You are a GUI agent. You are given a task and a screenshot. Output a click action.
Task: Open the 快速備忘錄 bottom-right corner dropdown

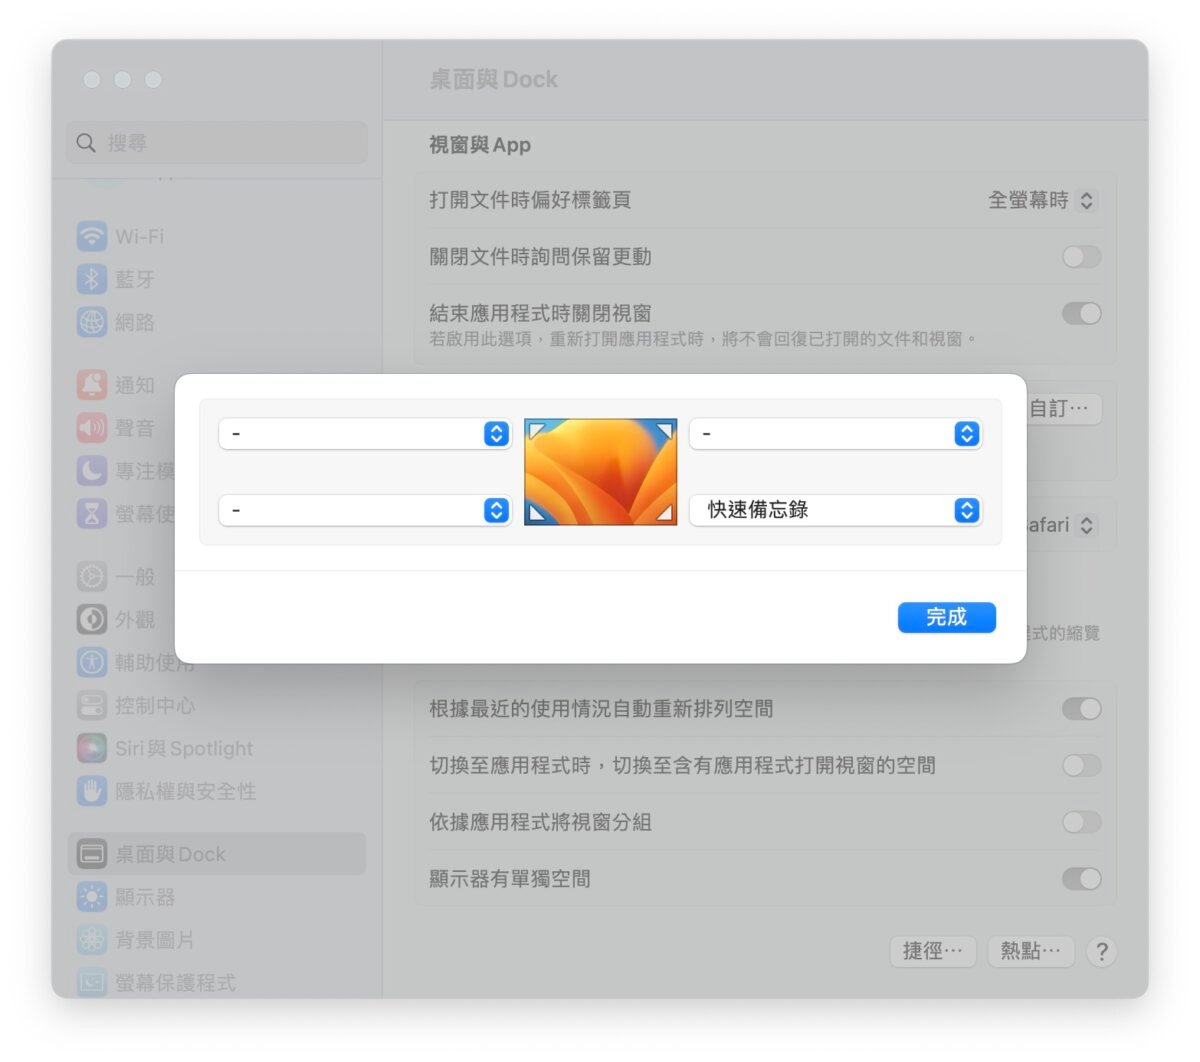pos(835,510)
